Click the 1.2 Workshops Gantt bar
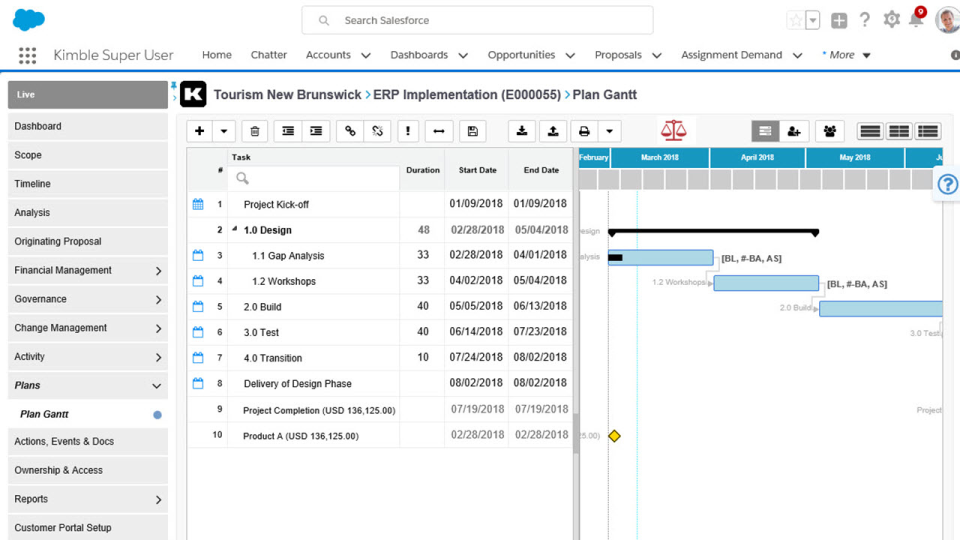960x540 pixels. tap(766, 283)
